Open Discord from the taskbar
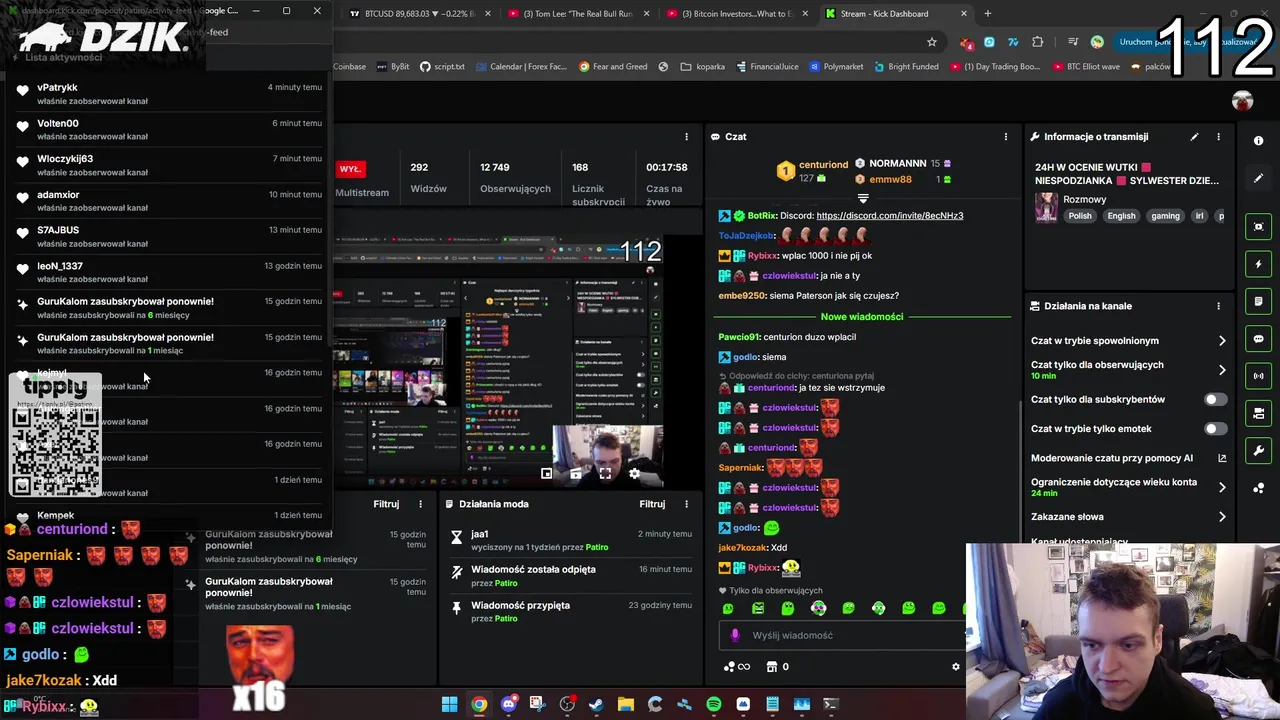The image size is (1280, 720). click(x=508, y=705)
